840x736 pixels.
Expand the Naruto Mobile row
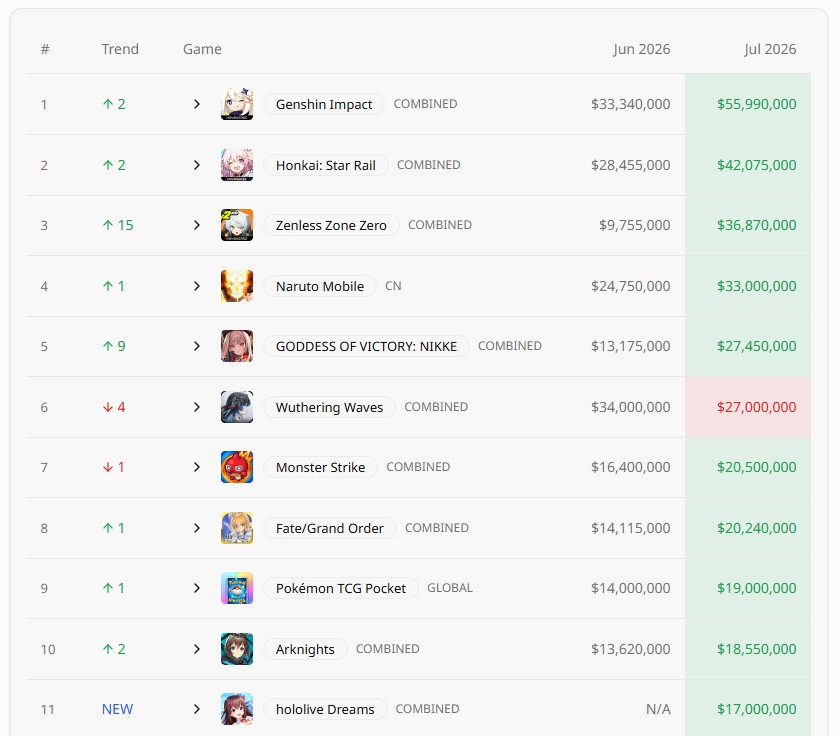click(197, 286)
